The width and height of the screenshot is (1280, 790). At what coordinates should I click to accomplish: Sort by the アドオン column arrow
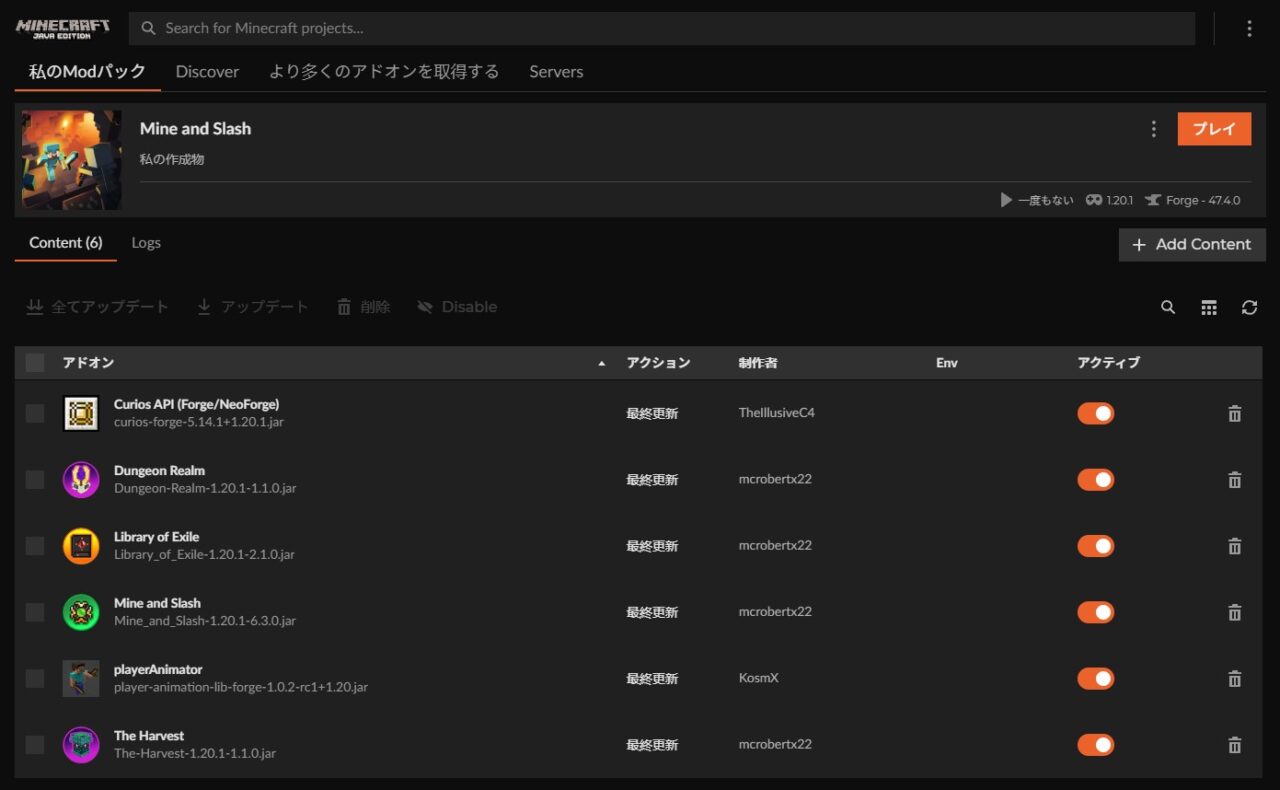(x=601, y=364)
